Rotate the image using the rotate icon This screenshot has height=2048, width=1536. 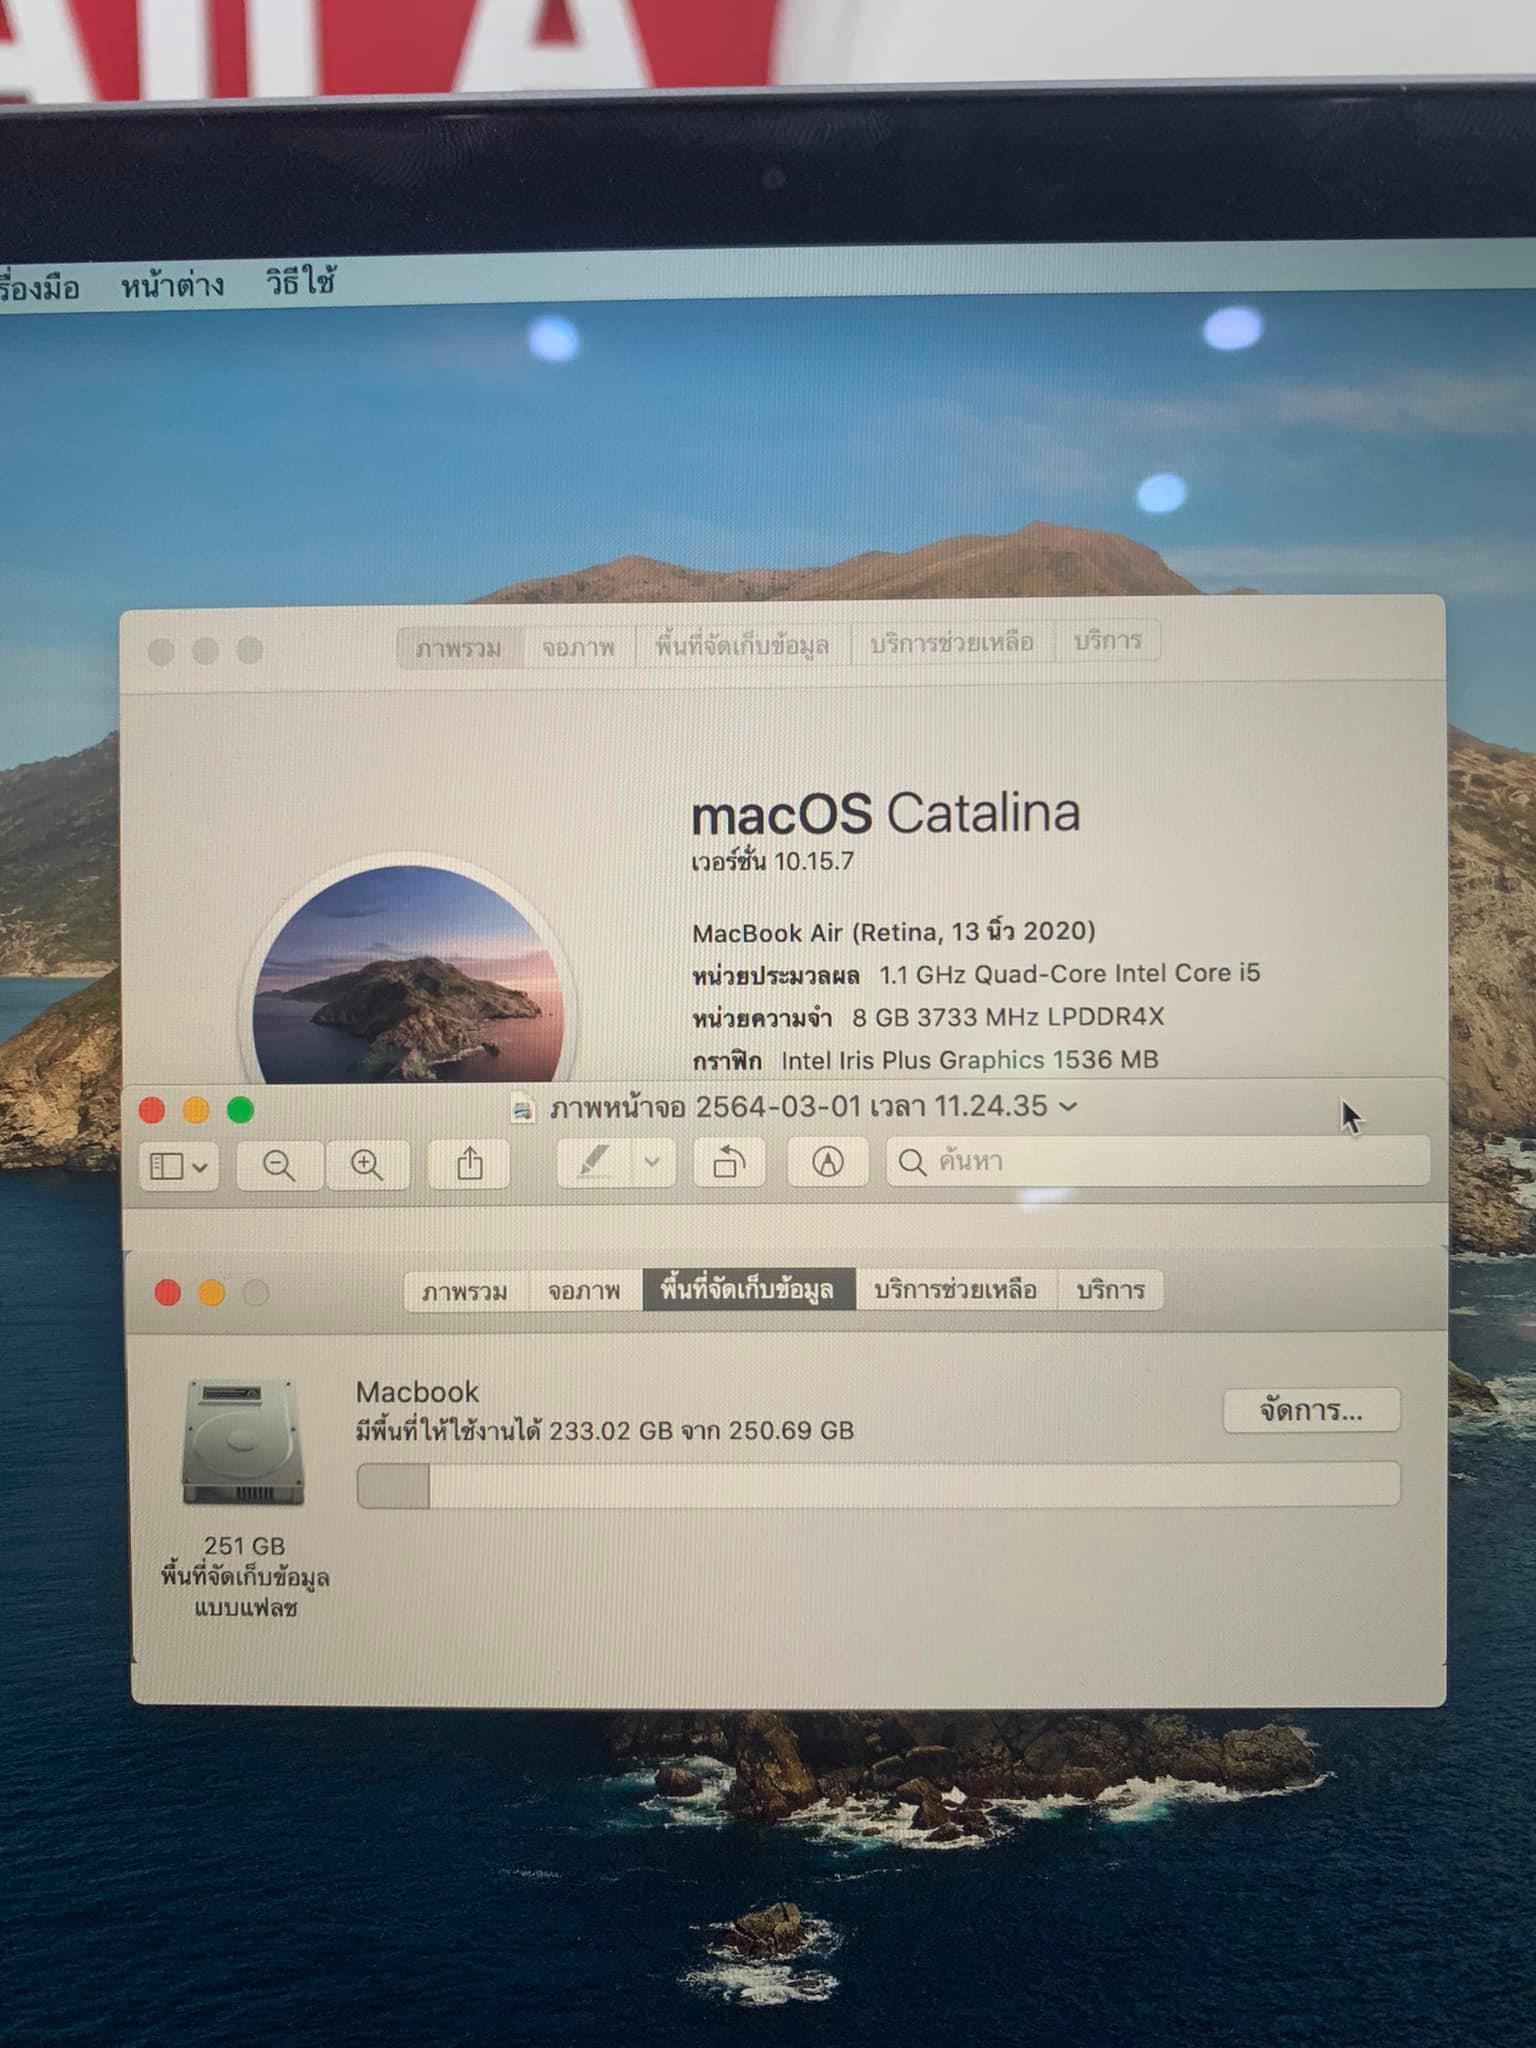point(729,1163)
